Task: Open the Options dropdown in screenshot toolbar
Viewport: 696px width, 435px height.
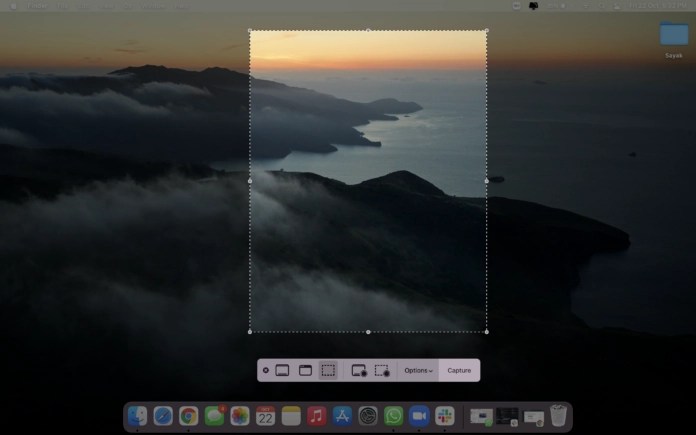Action: [x=418, y=370]
